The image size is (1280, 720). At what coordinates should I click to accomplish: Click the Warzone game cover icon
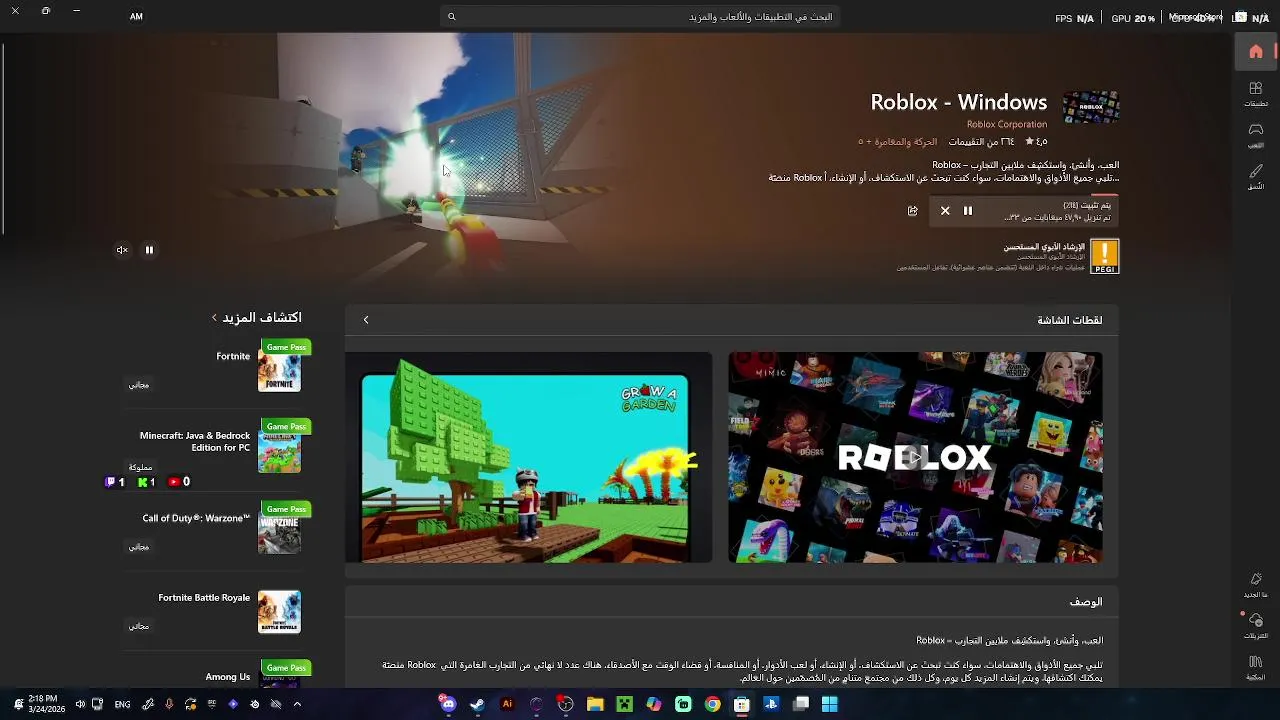click(x=279, y=535)
